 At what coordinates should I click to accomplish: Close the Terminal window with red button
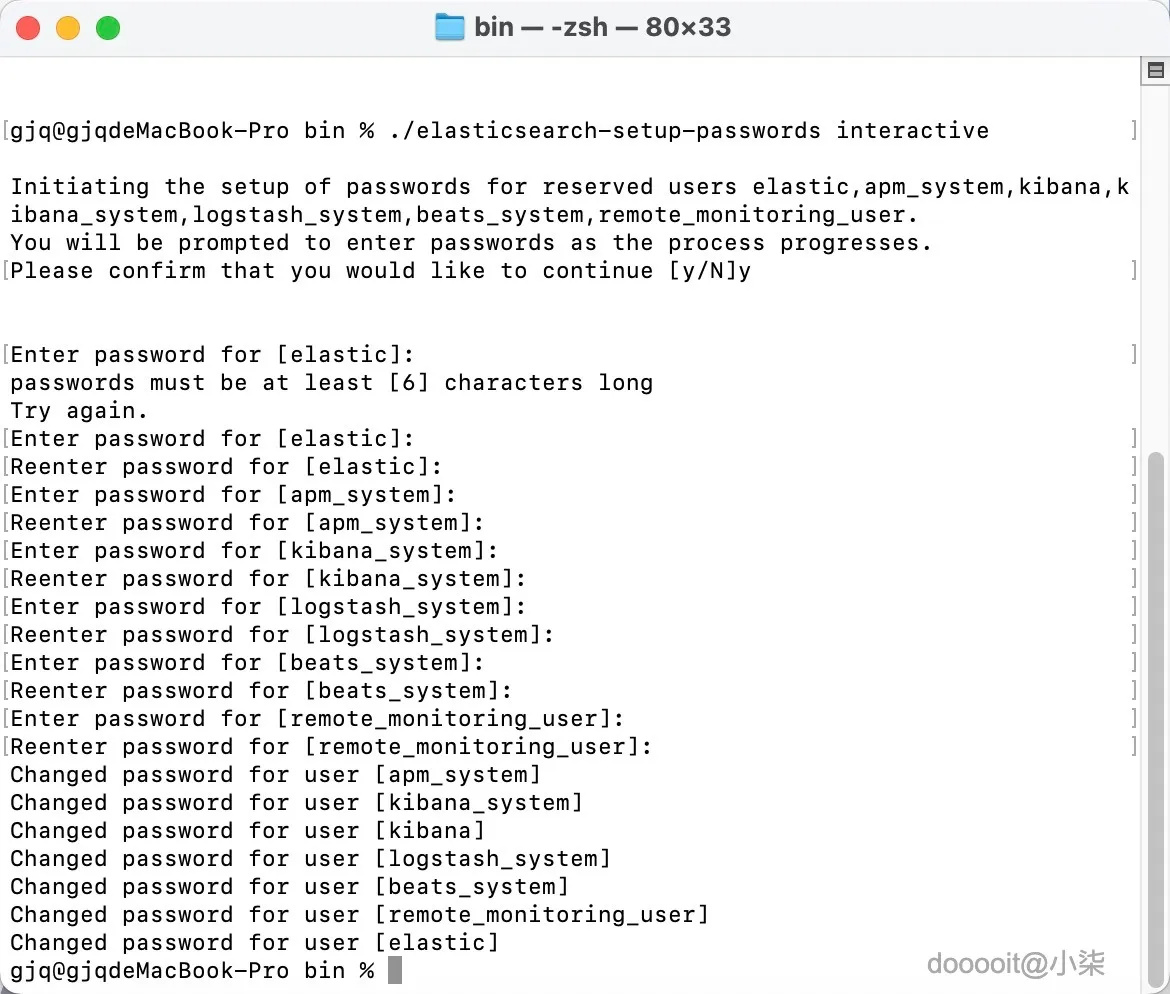coord(28,28)
